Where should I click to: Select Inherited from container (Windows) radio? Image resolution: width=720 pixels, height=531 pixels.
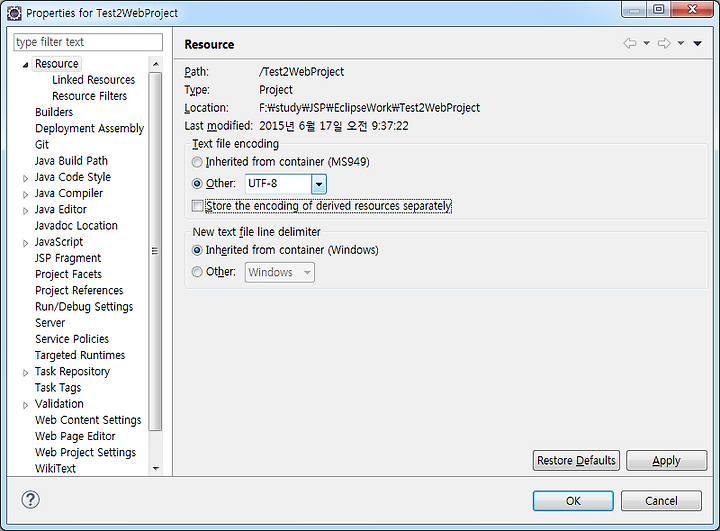(197, 250)
